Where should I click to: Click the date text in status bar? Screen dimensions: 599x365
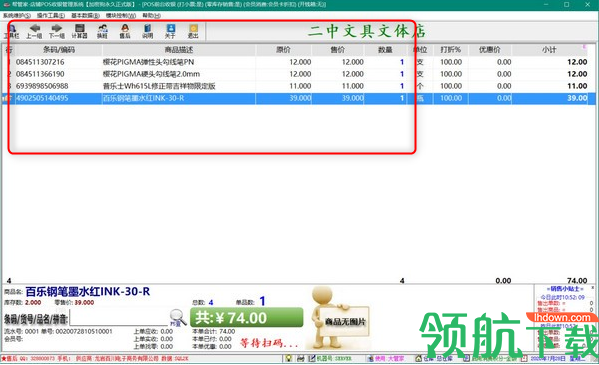click(x=548, y=359)
